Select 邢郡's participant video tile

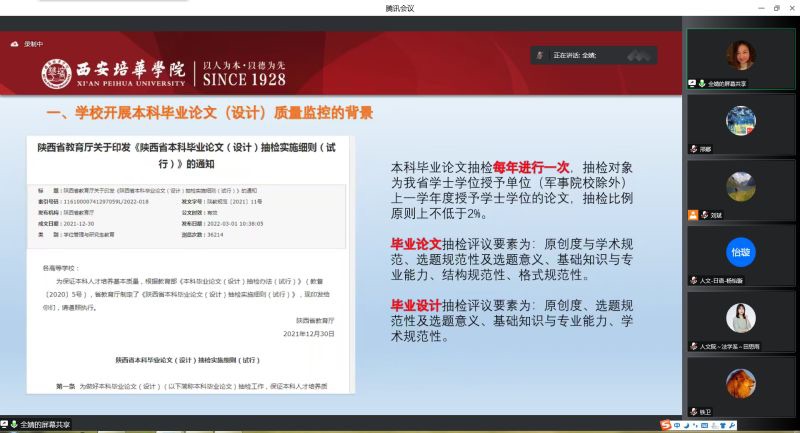[x=740, y=122]
